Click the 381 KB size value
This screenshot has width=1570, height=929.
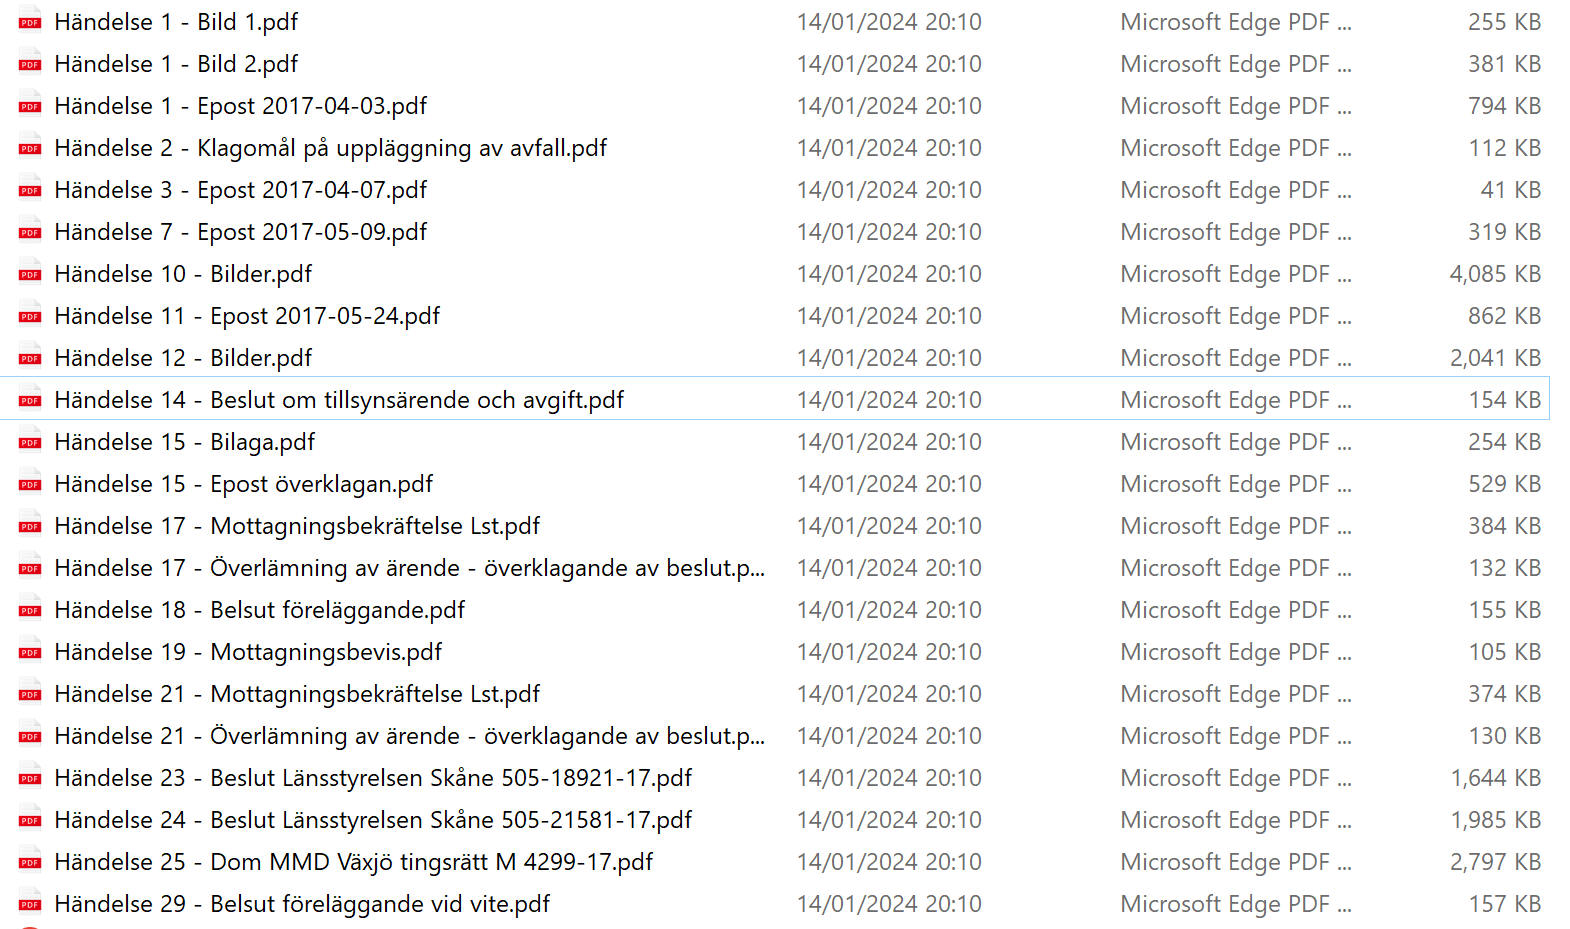tap(1505, 64)
